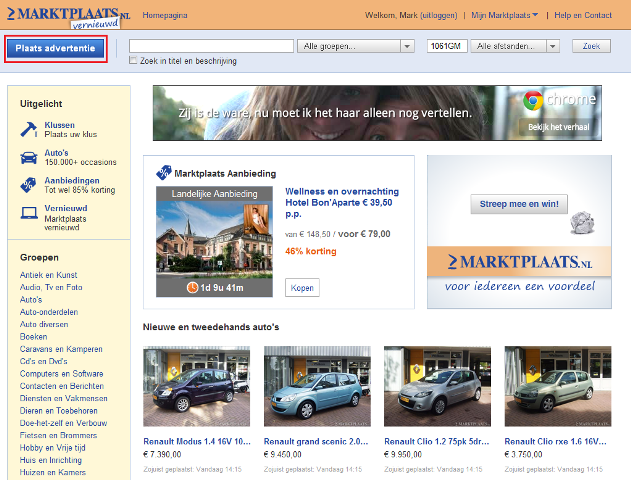The width and height of the screenshot is (631, 480).
Task: Open the Renault Clio 1.2 thumbnail
Action: point(437,386)
